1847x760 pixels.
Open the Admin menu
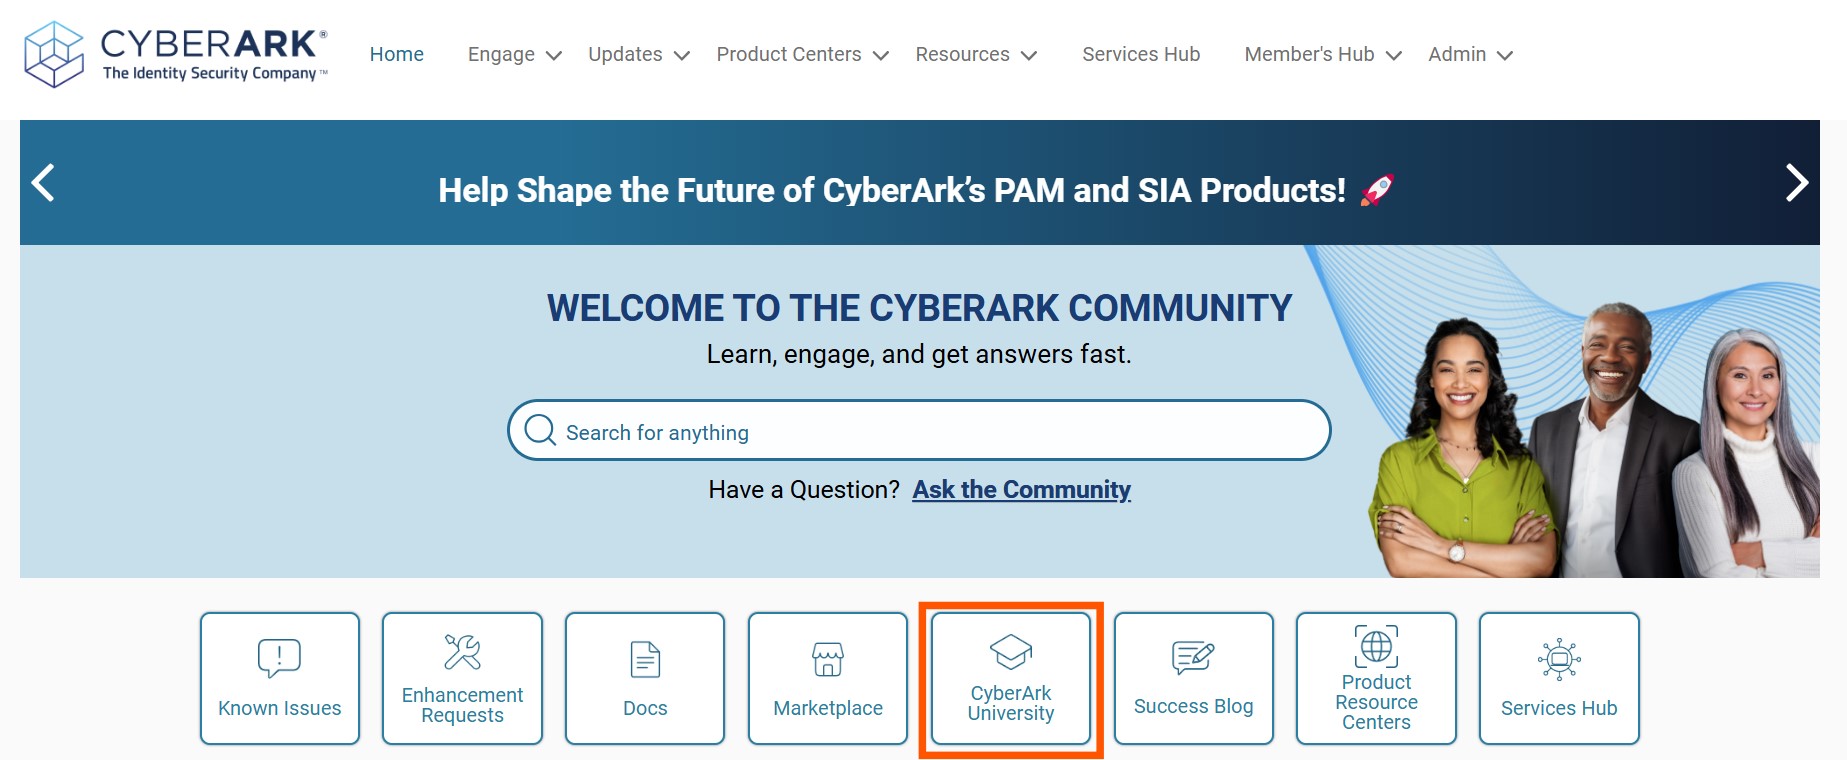point(1457,54)
